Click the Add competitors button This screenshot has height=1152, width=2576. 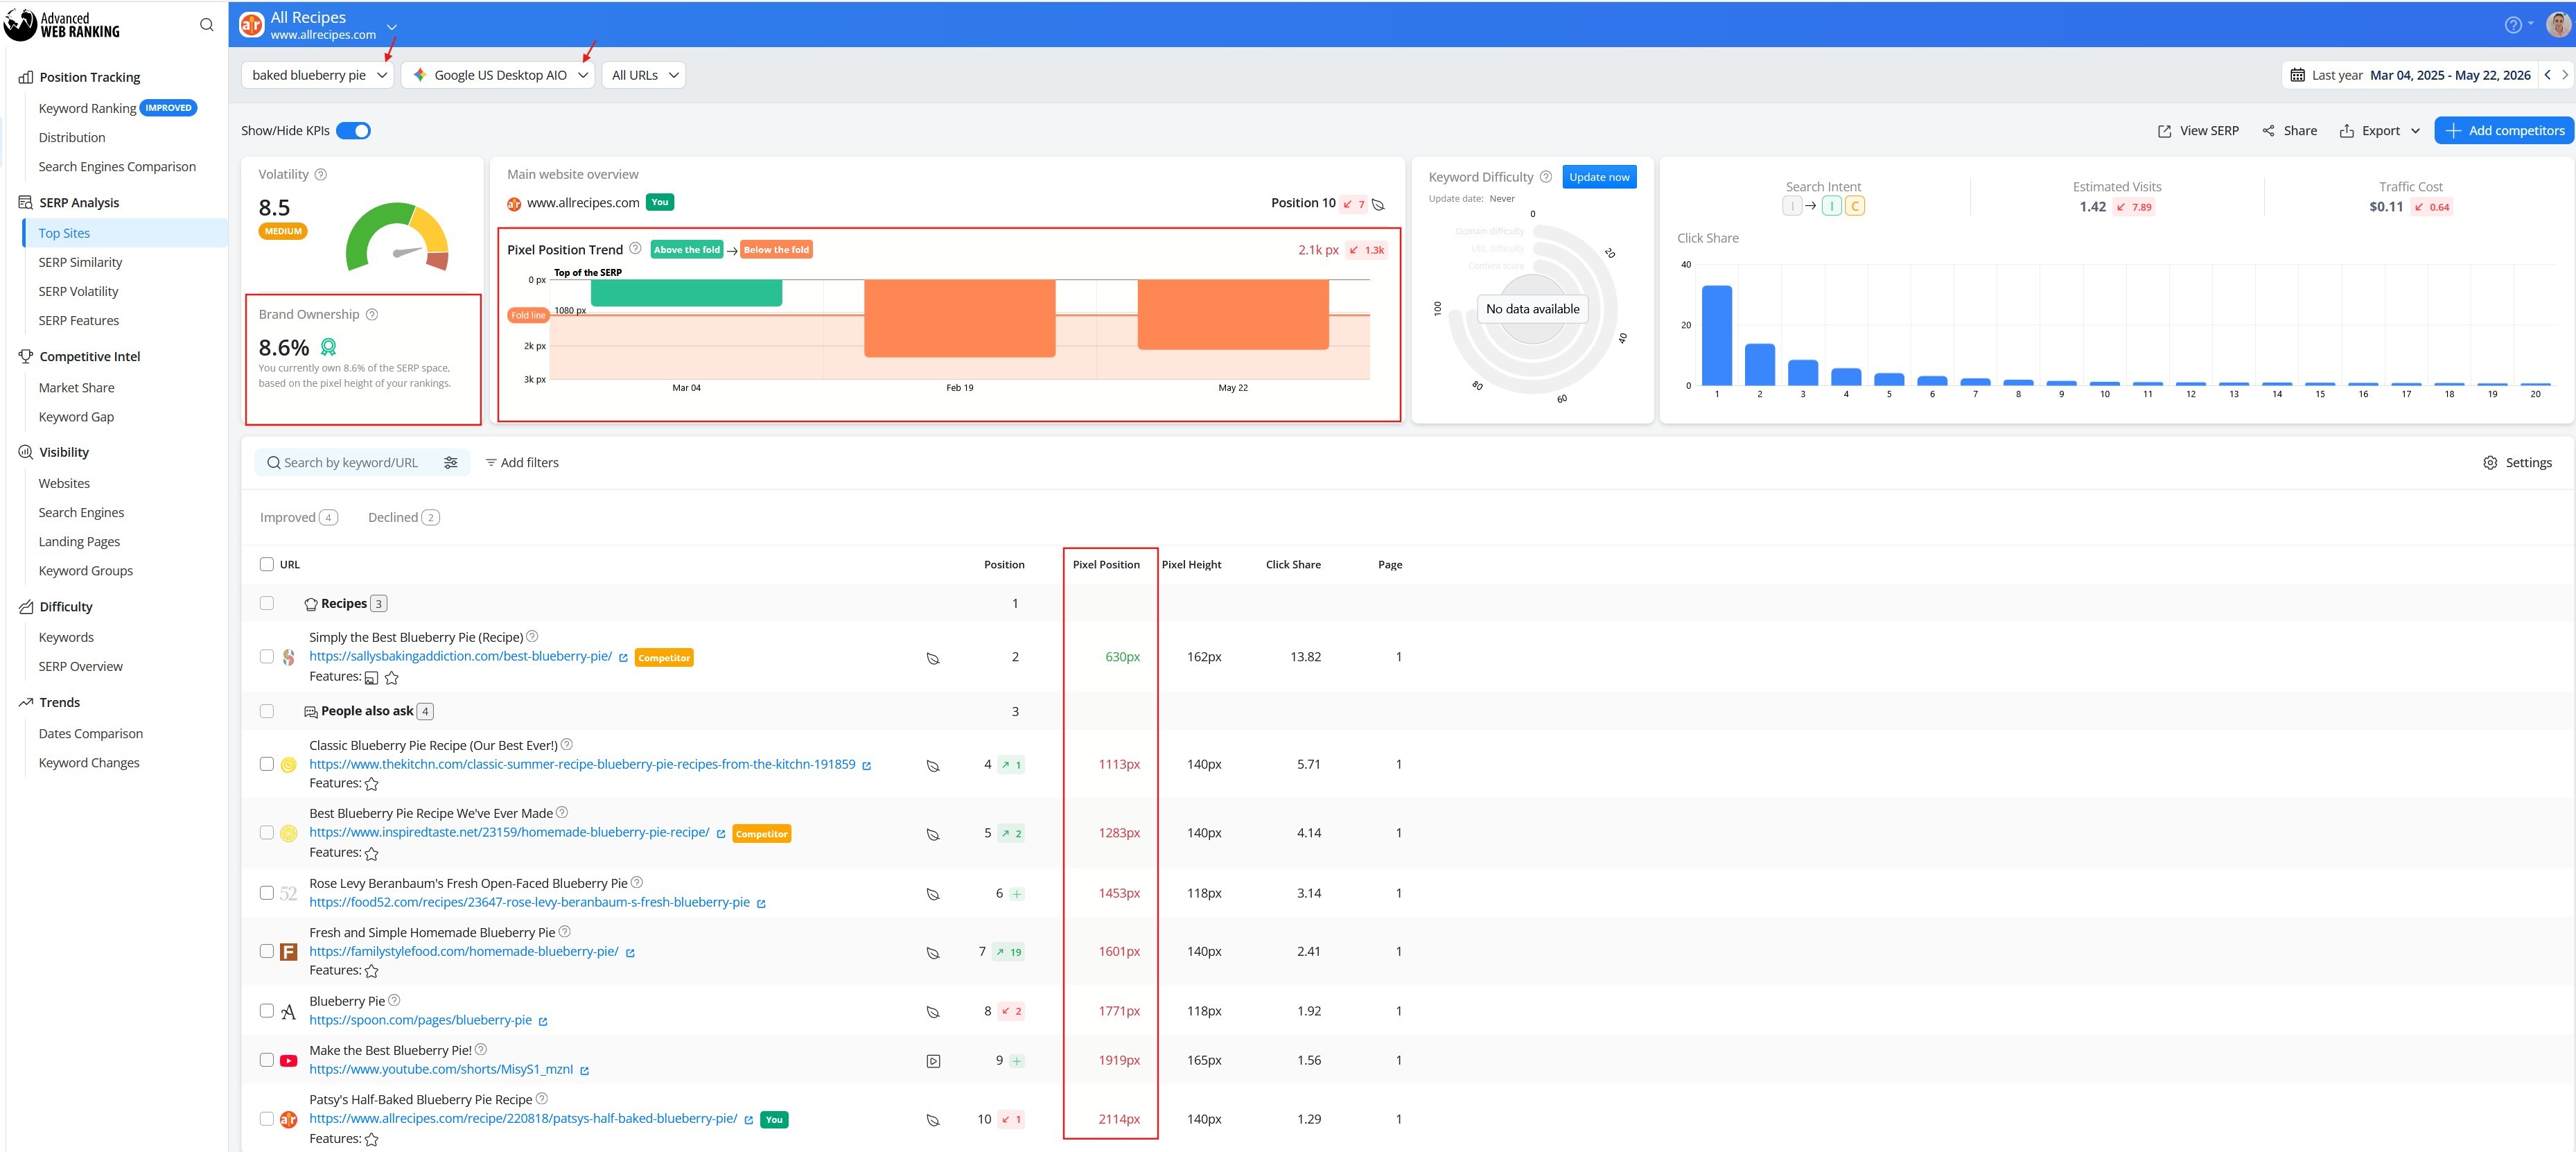(x=2504, y=131)
